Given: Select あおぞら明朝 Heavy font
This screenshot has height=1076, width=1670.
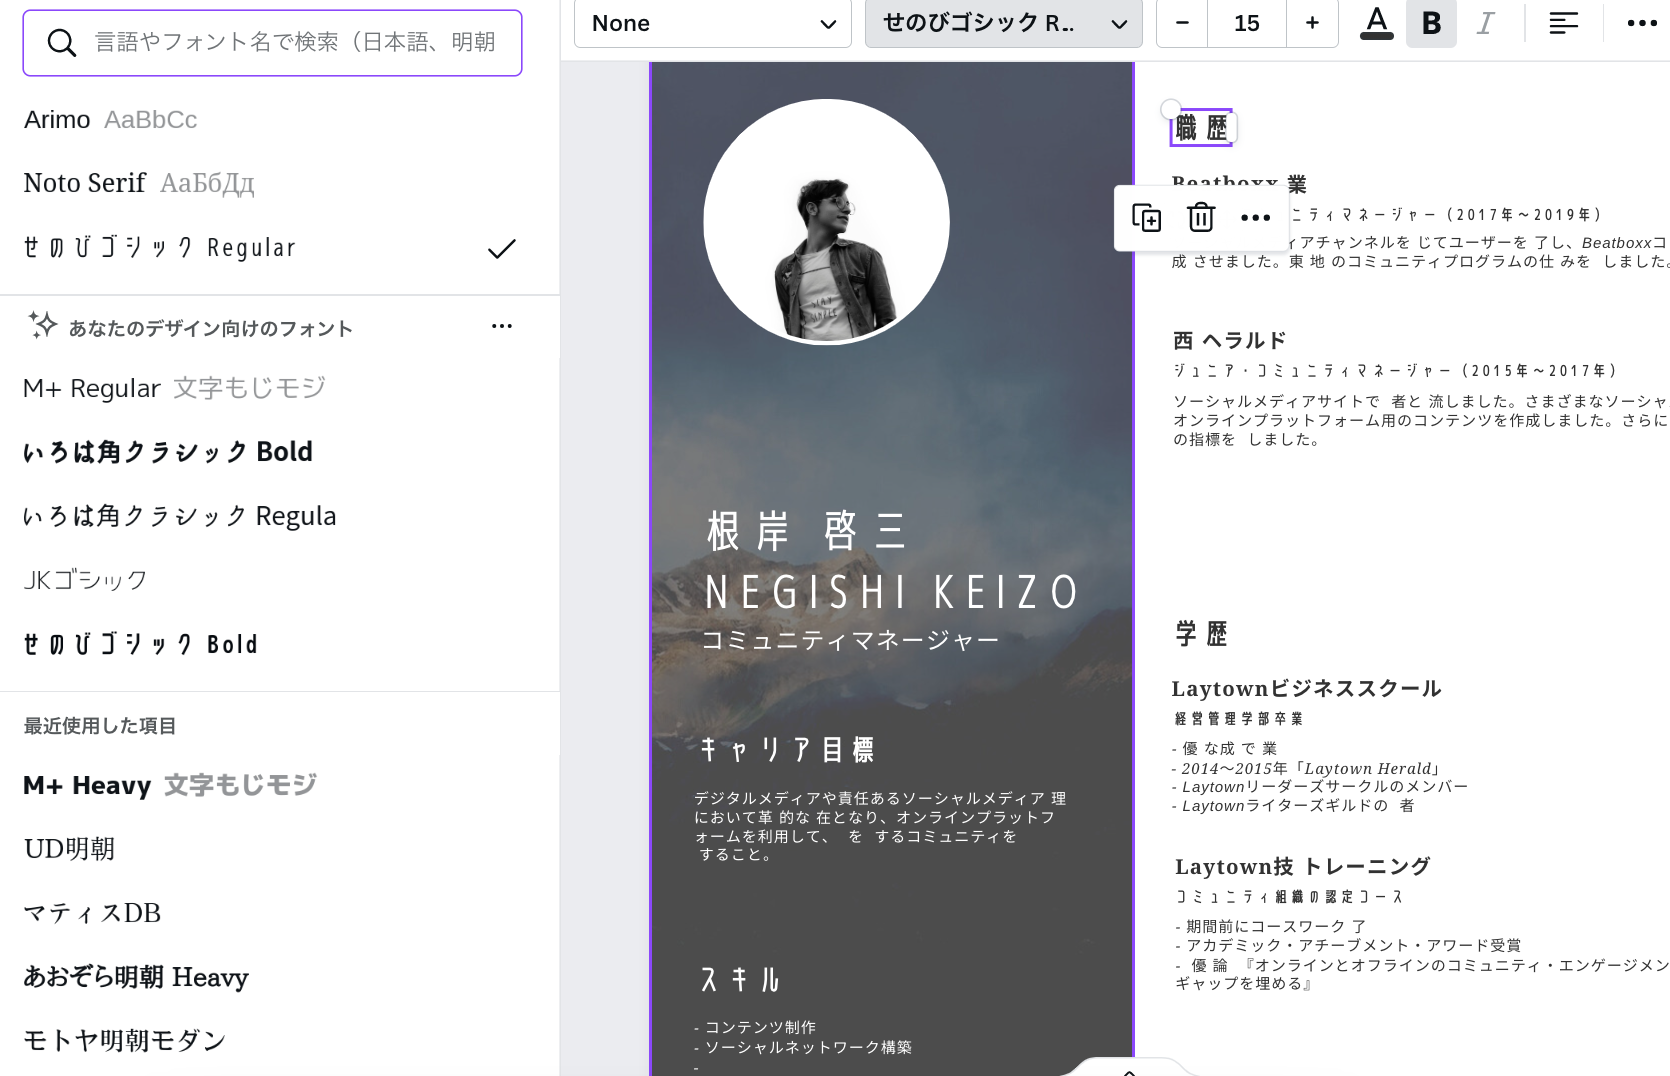Looking at the screenshot, I should pos(136,977).
